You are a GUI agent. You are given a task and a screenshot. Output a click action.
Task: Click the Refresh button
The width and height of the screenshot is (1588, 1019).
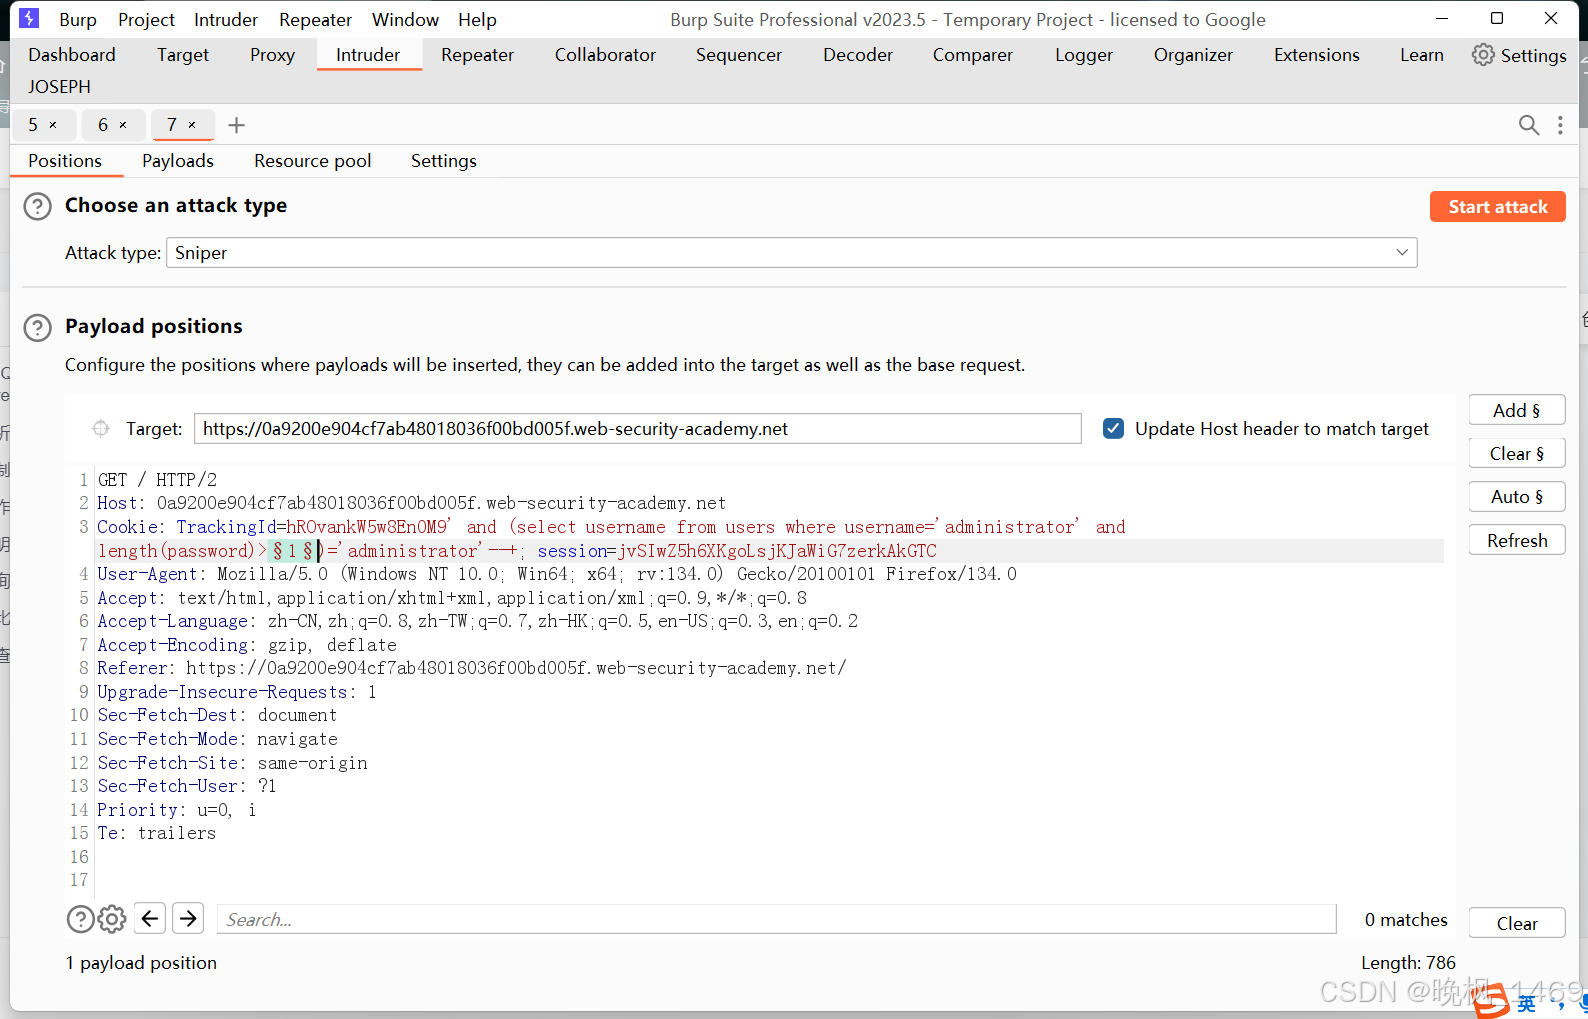click(x=1516, y=540)
